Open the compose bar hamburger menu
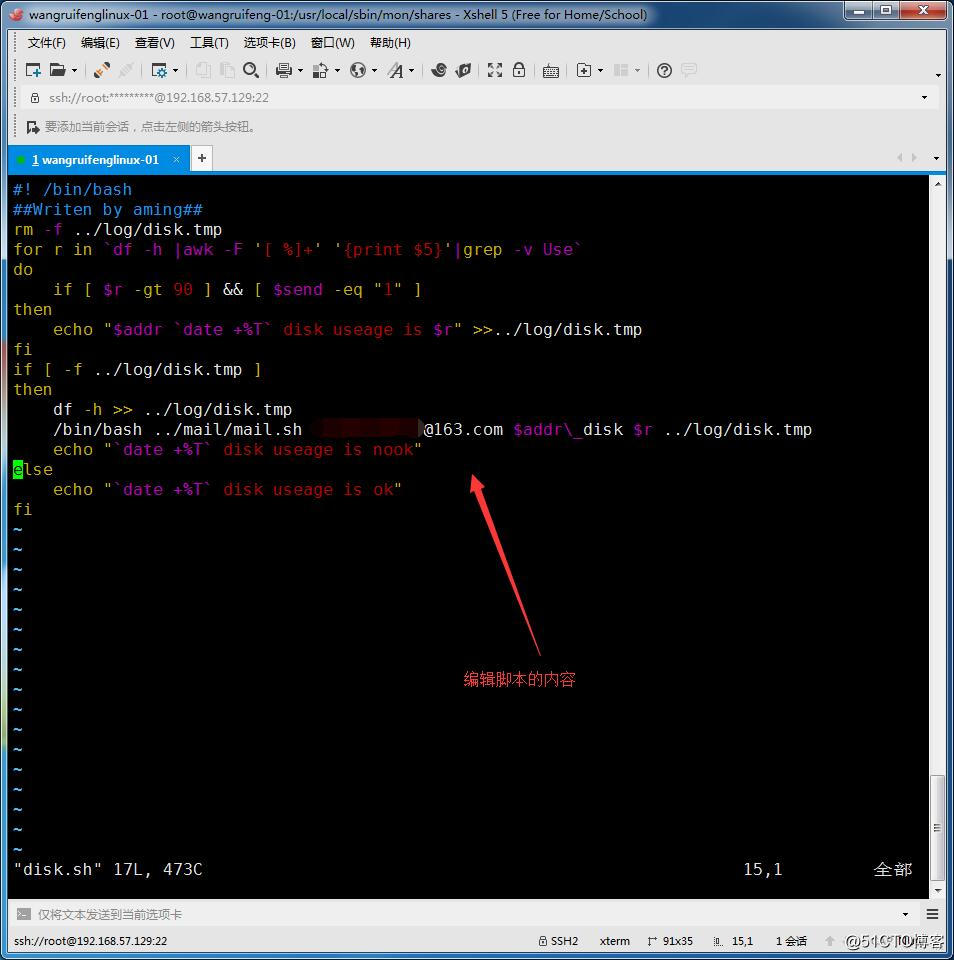This screenshot has height=960, width=954. tap(932, 914)
